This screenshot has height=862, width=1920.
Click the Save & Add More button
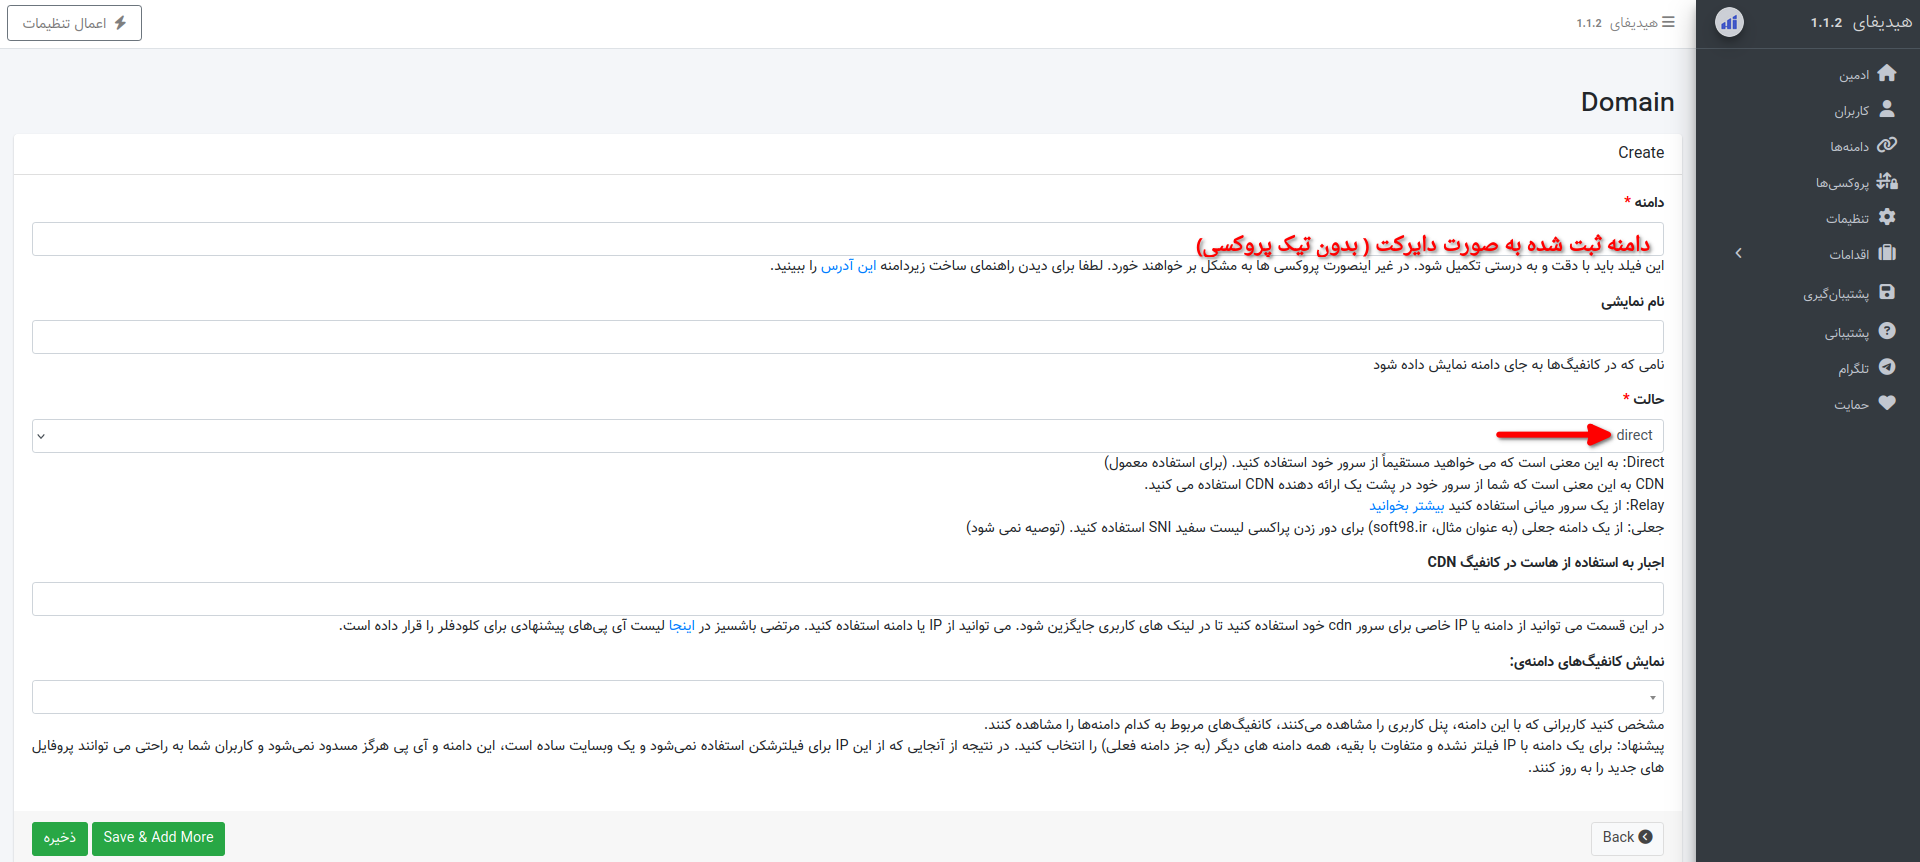[158, 838]
